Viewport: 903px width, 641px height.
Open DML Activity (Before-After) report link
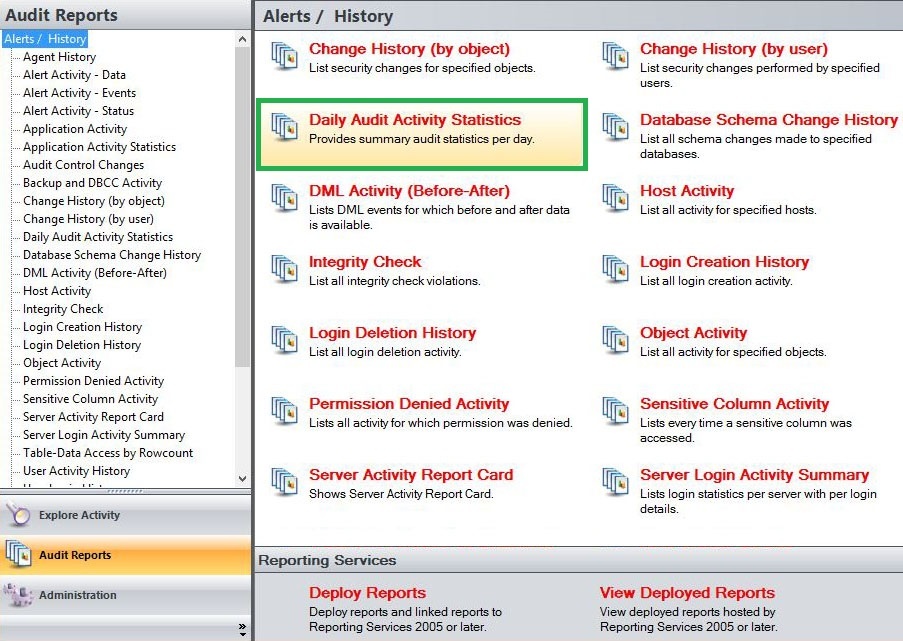coord(409,191)
